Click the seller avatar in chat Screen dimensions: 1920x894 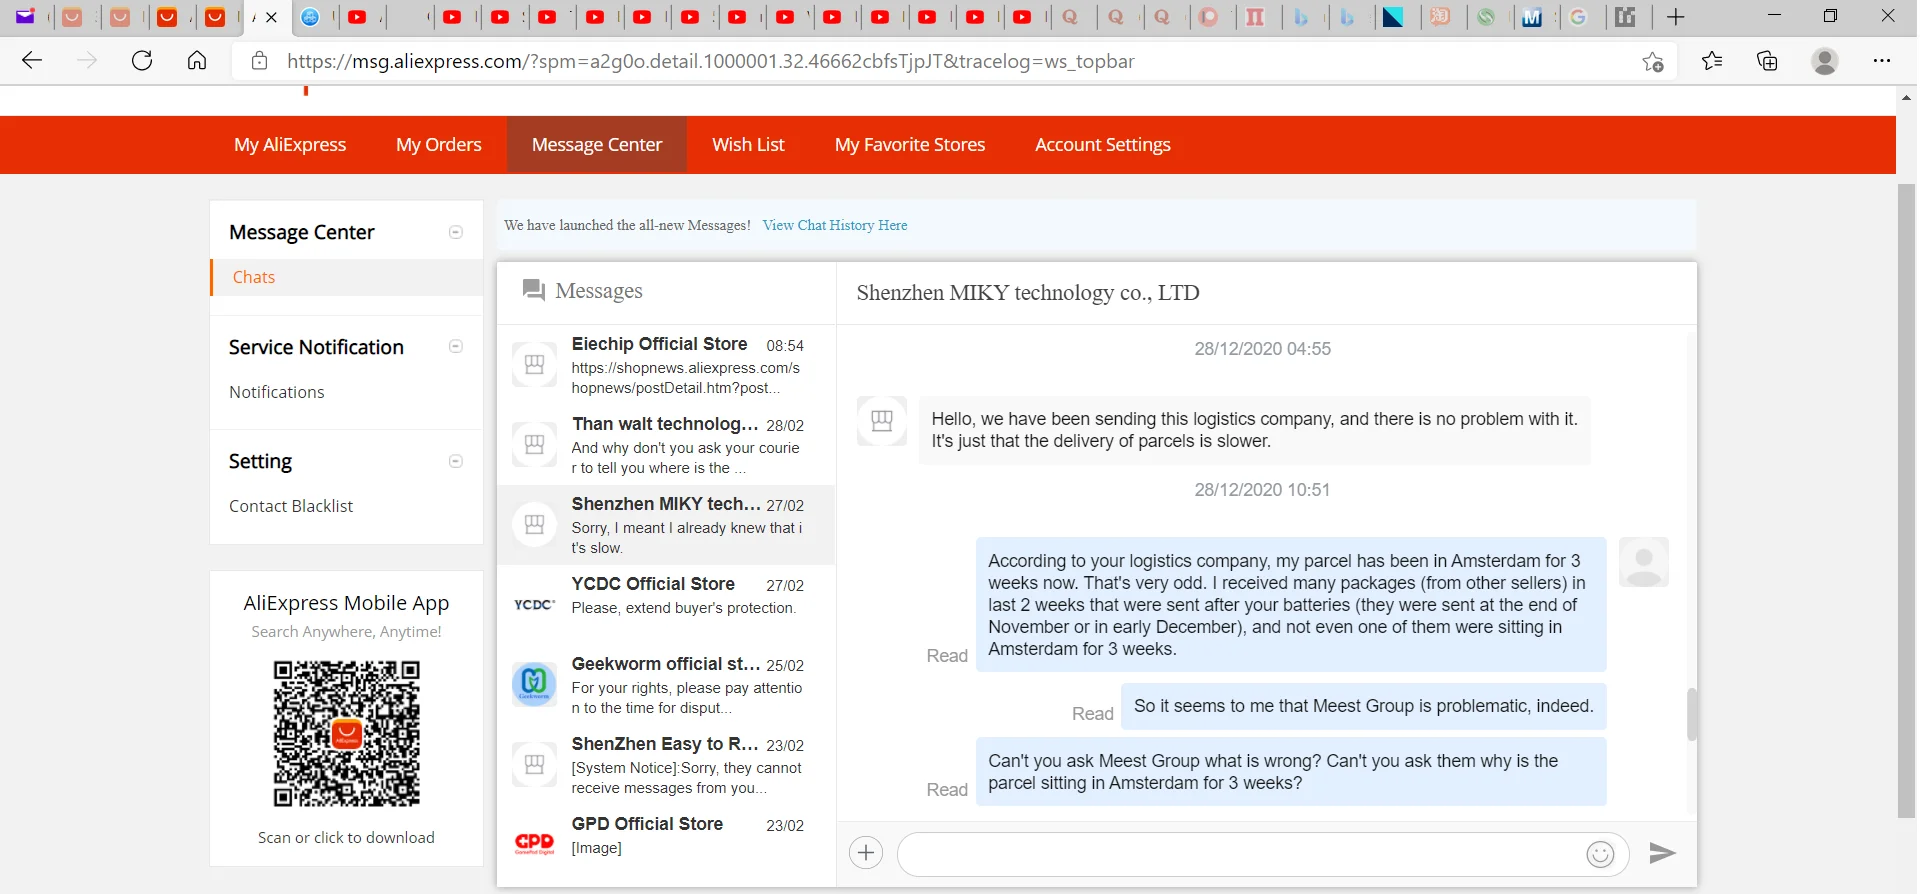882,420
